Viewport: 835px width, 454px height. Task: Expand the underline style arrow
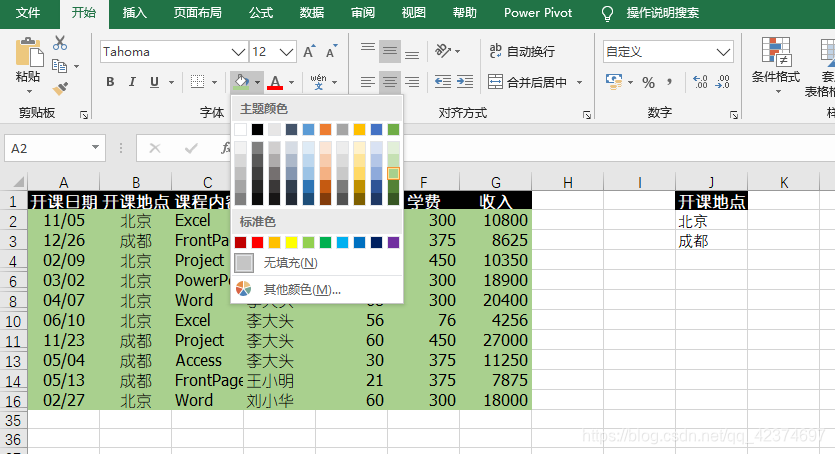pyautogui.click(x=171, y=82)
